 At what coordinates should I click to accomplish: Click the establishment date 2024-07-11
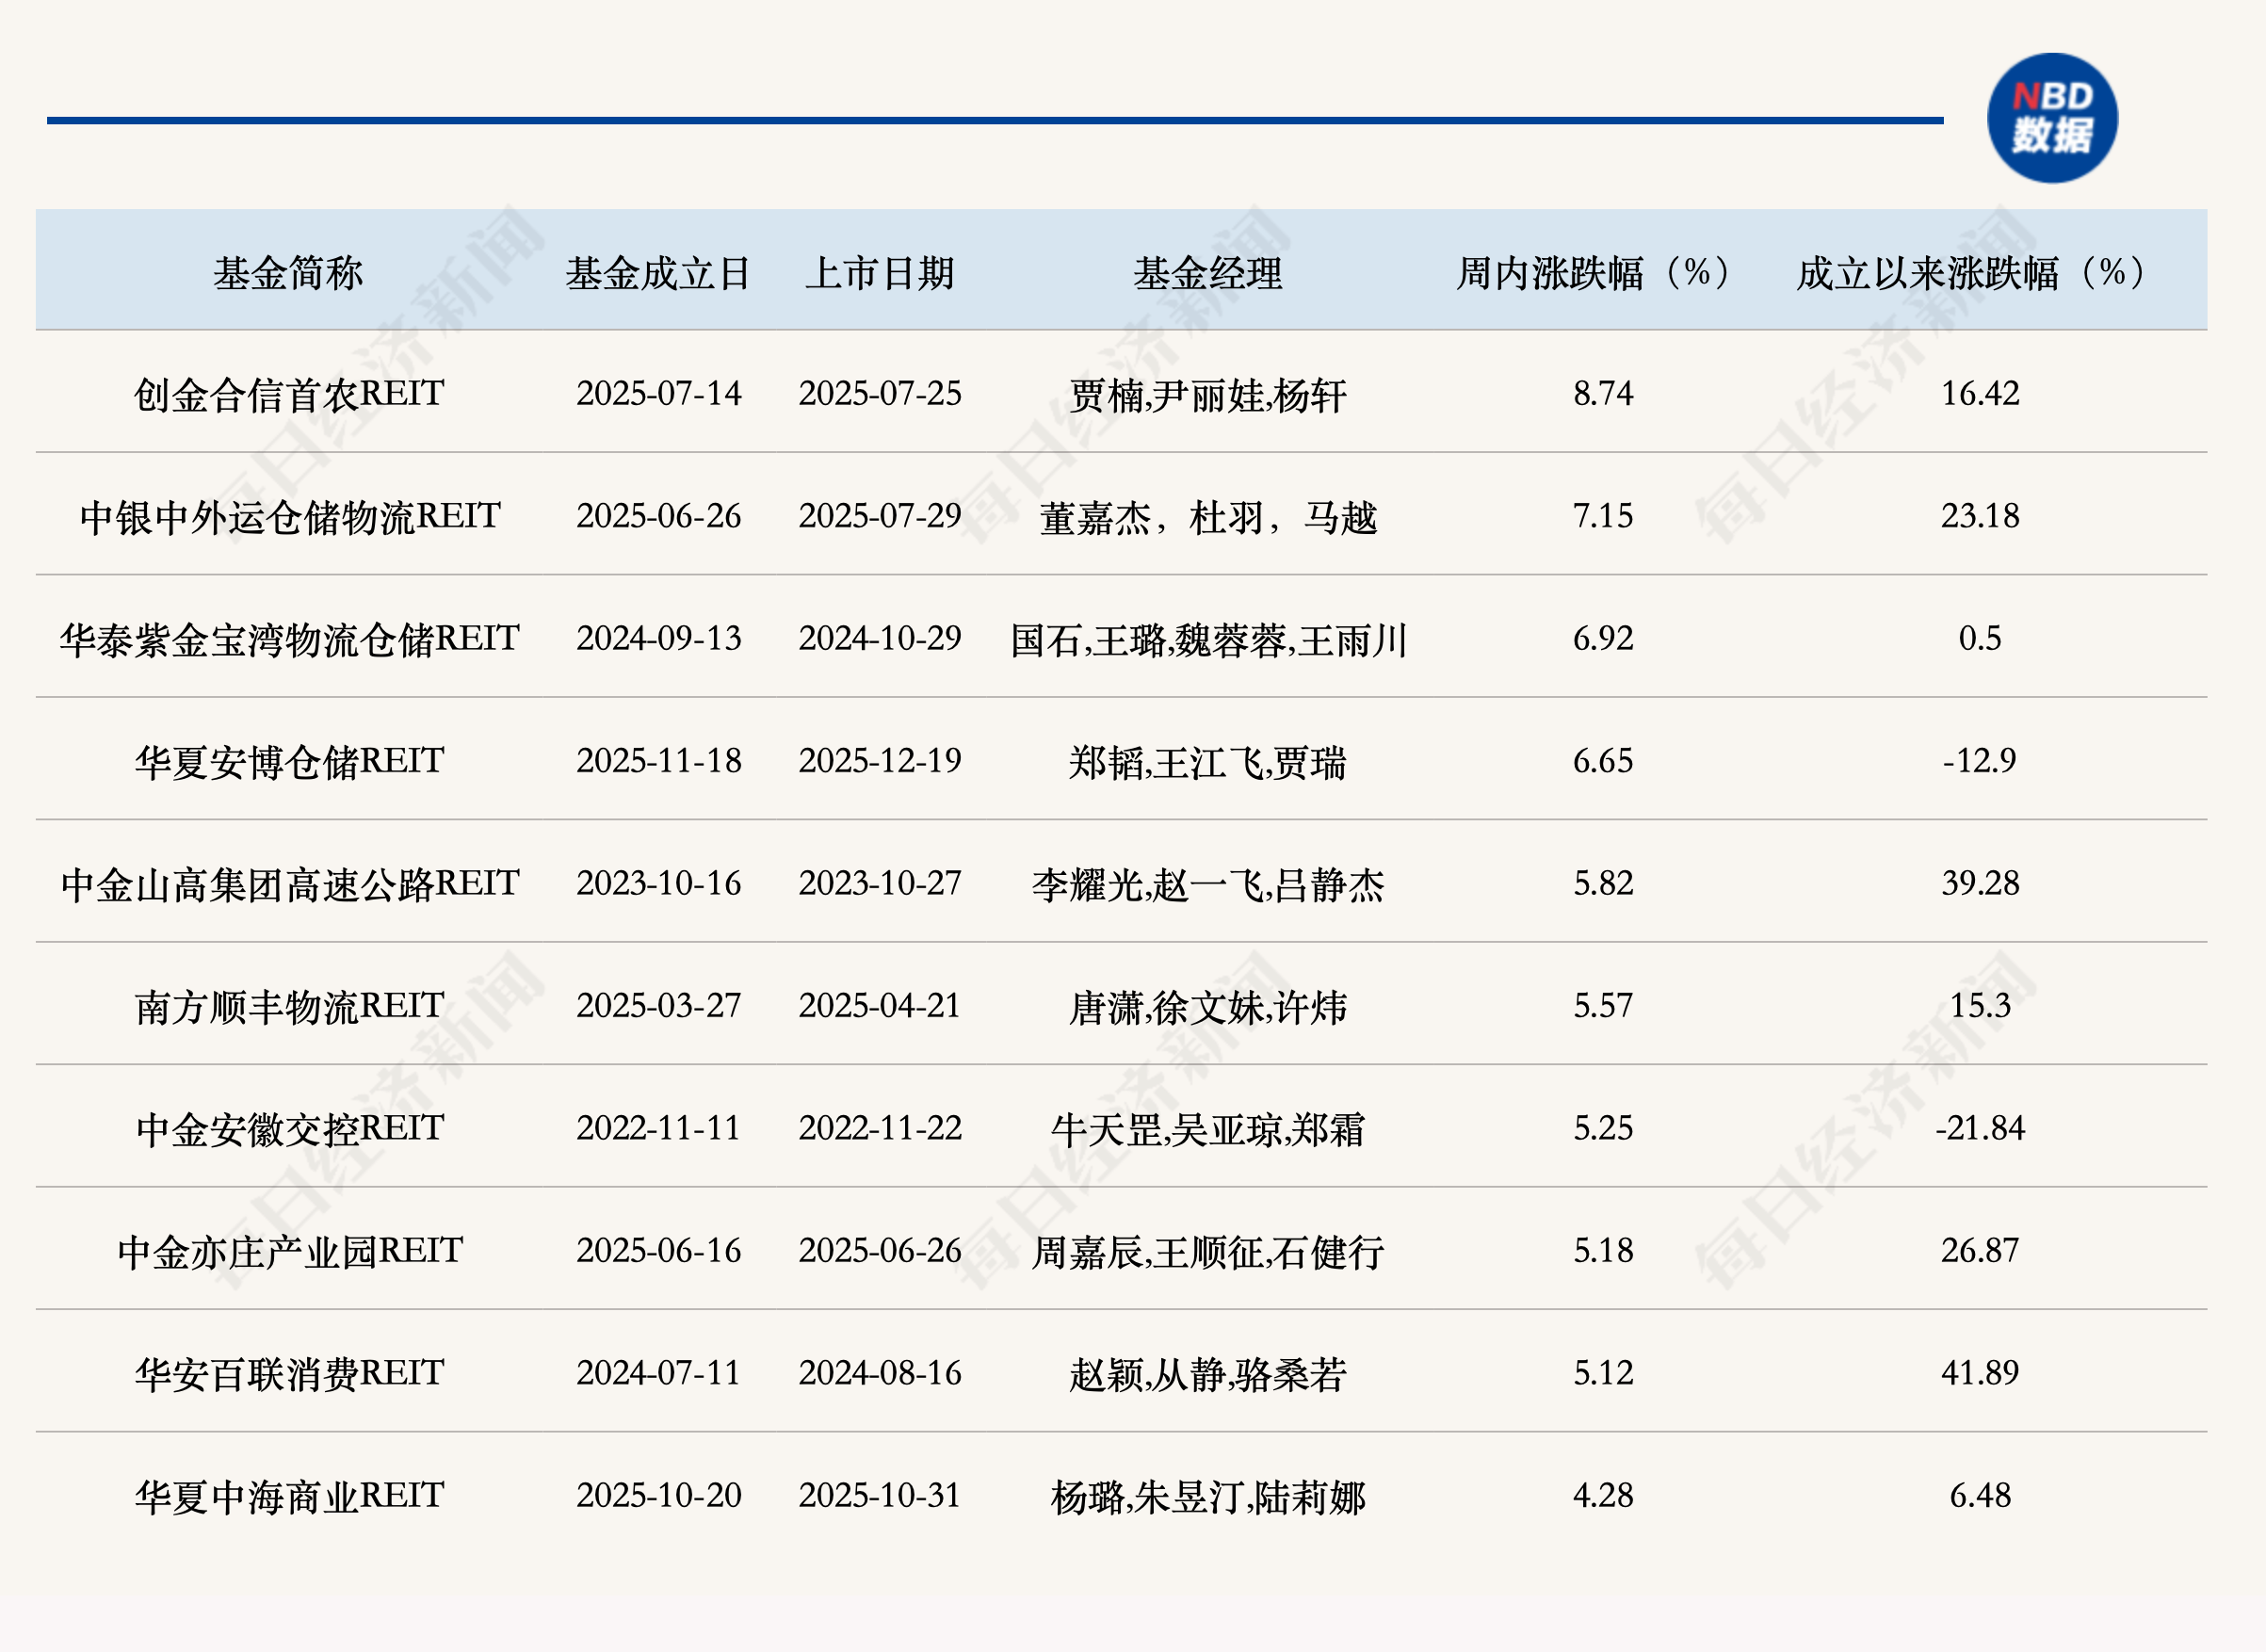coord(658,1374)
